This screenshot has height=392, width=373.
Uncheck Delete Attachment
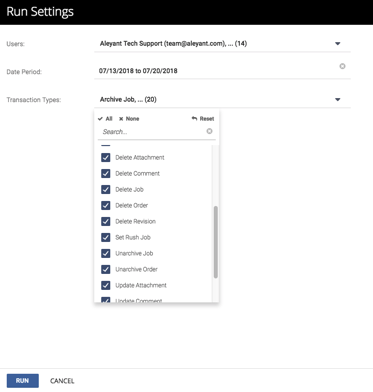(106, 157)
